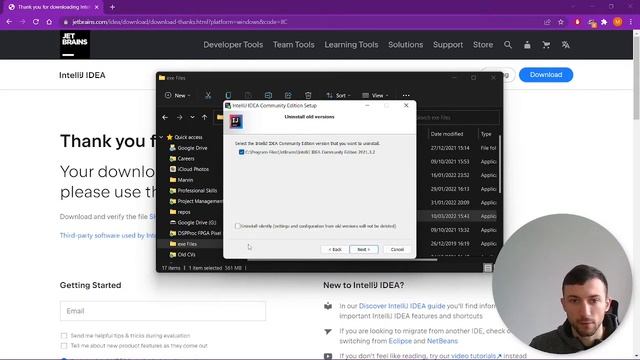Open the Chrome extensions puzzle icon
Screen dimensions: 640x360
(x=604, y=22)
